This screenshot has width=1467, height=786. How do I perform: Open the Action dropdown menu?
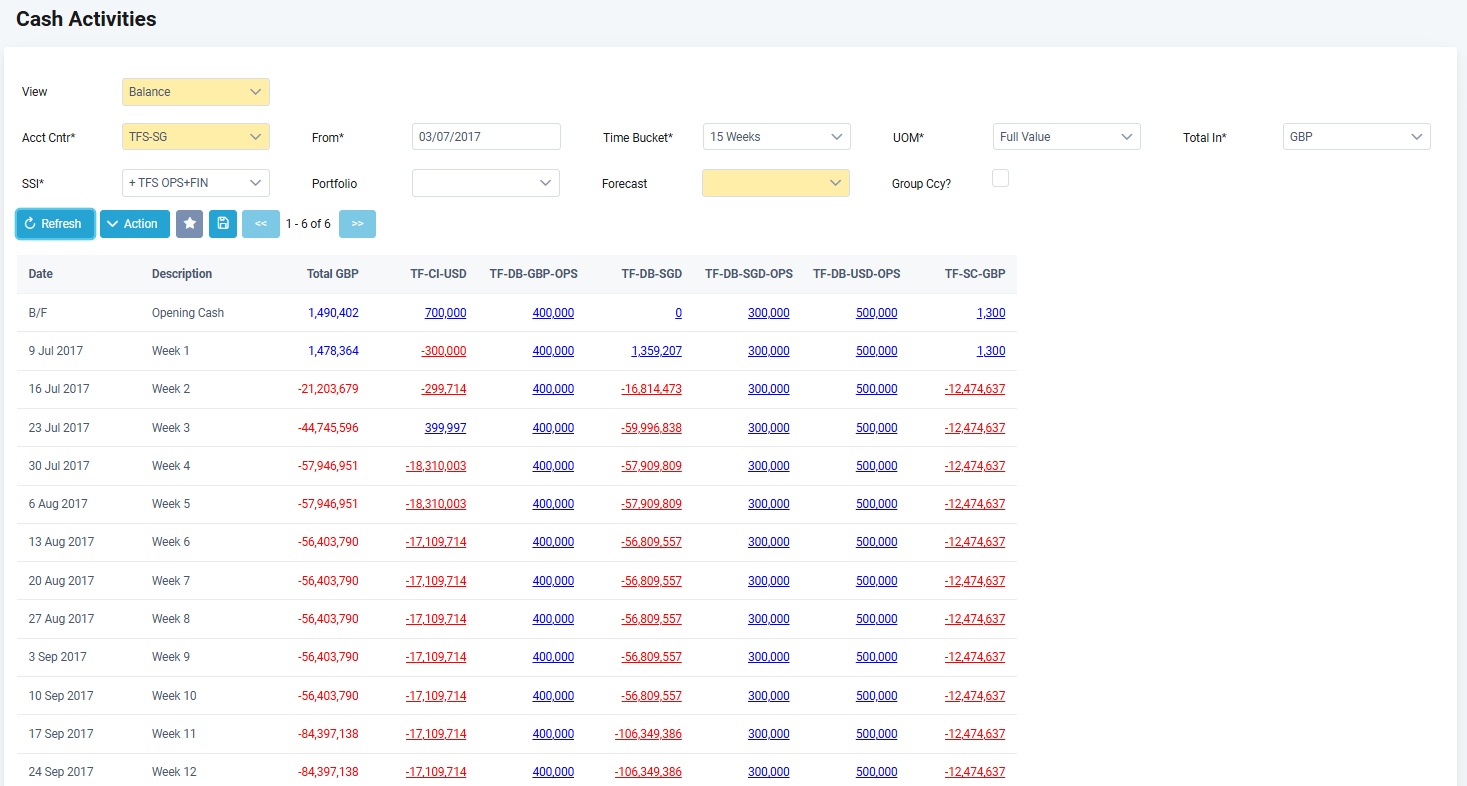134,224
